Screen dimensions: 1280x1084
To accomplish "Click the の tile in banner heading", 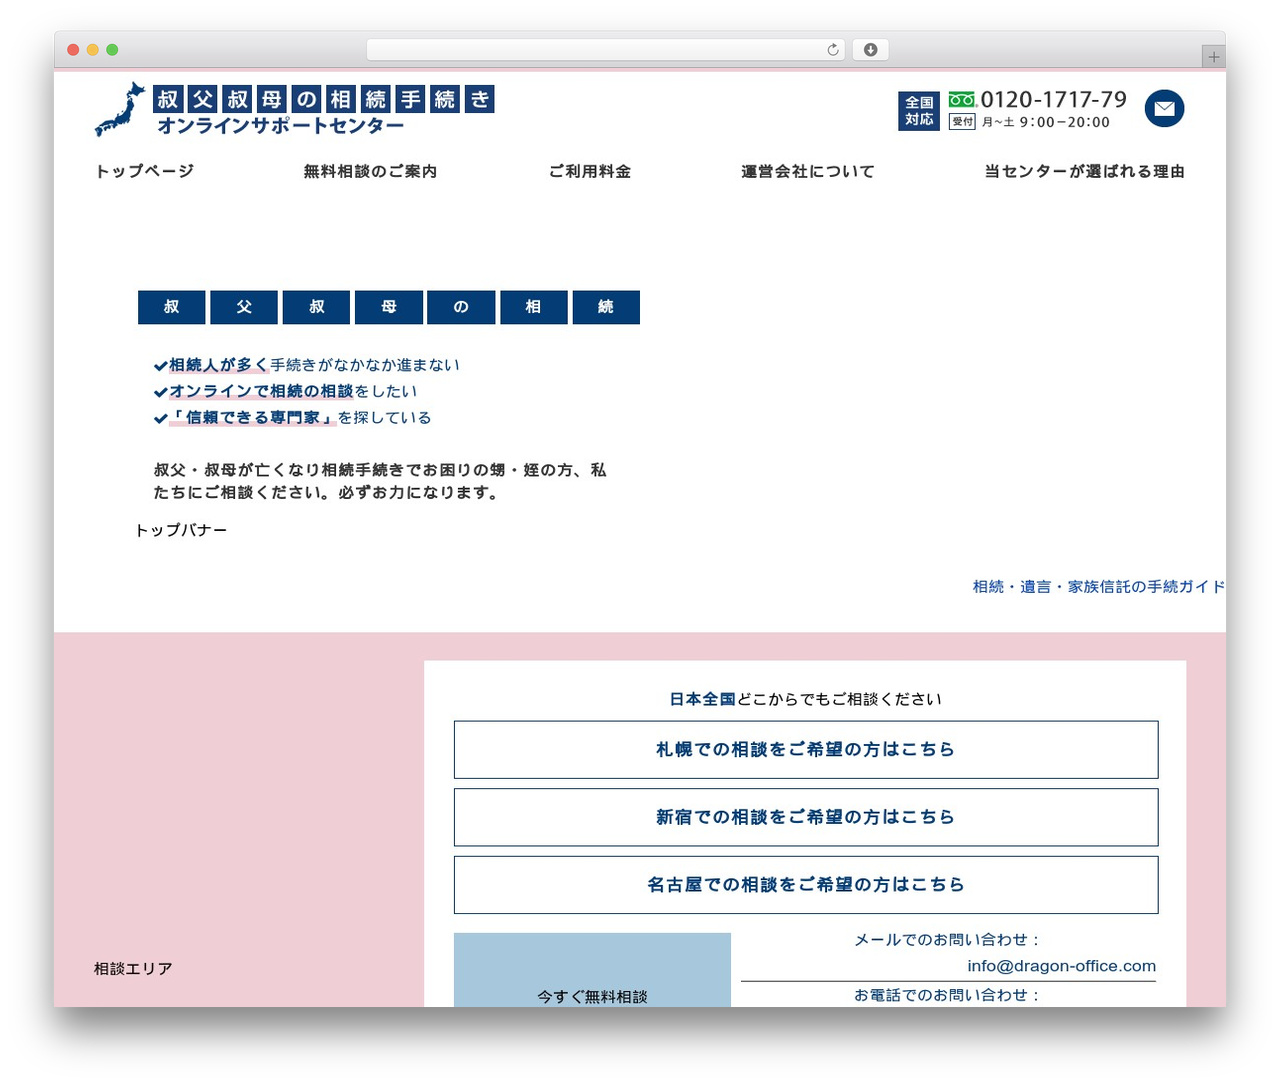I will [x=461, y=307].
